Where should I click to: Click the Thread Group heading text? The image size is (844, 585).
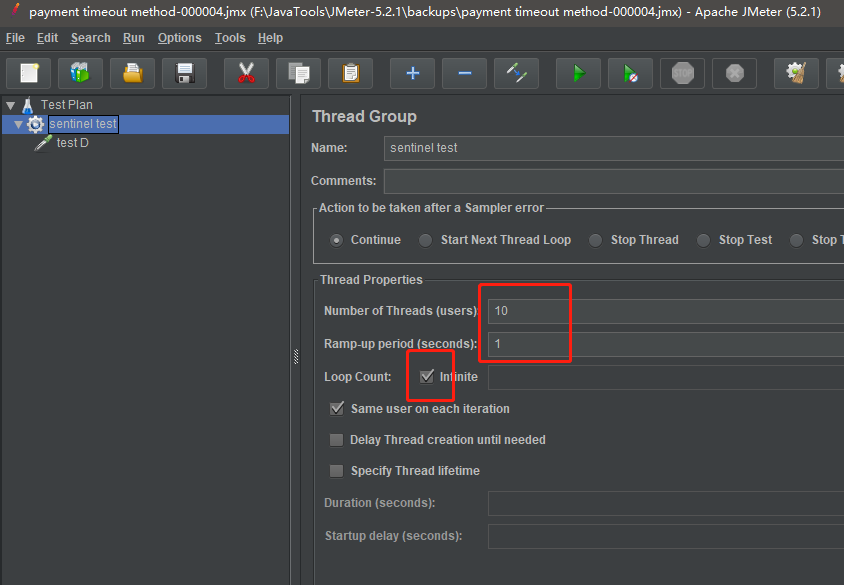(x=364, y=117)
